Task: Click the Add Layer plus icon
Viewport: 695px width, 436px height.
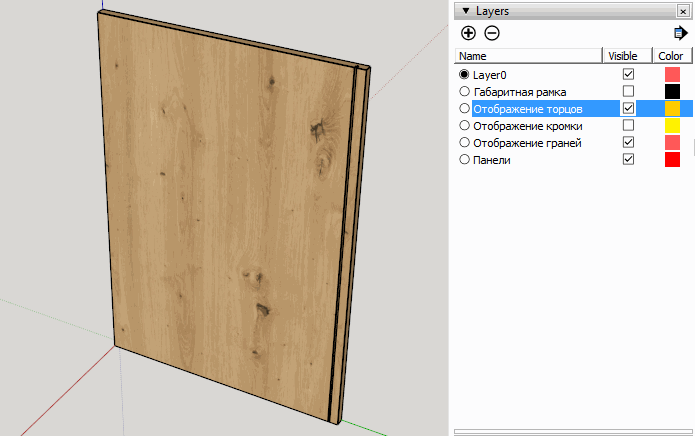Action: (x=468, y=33)
